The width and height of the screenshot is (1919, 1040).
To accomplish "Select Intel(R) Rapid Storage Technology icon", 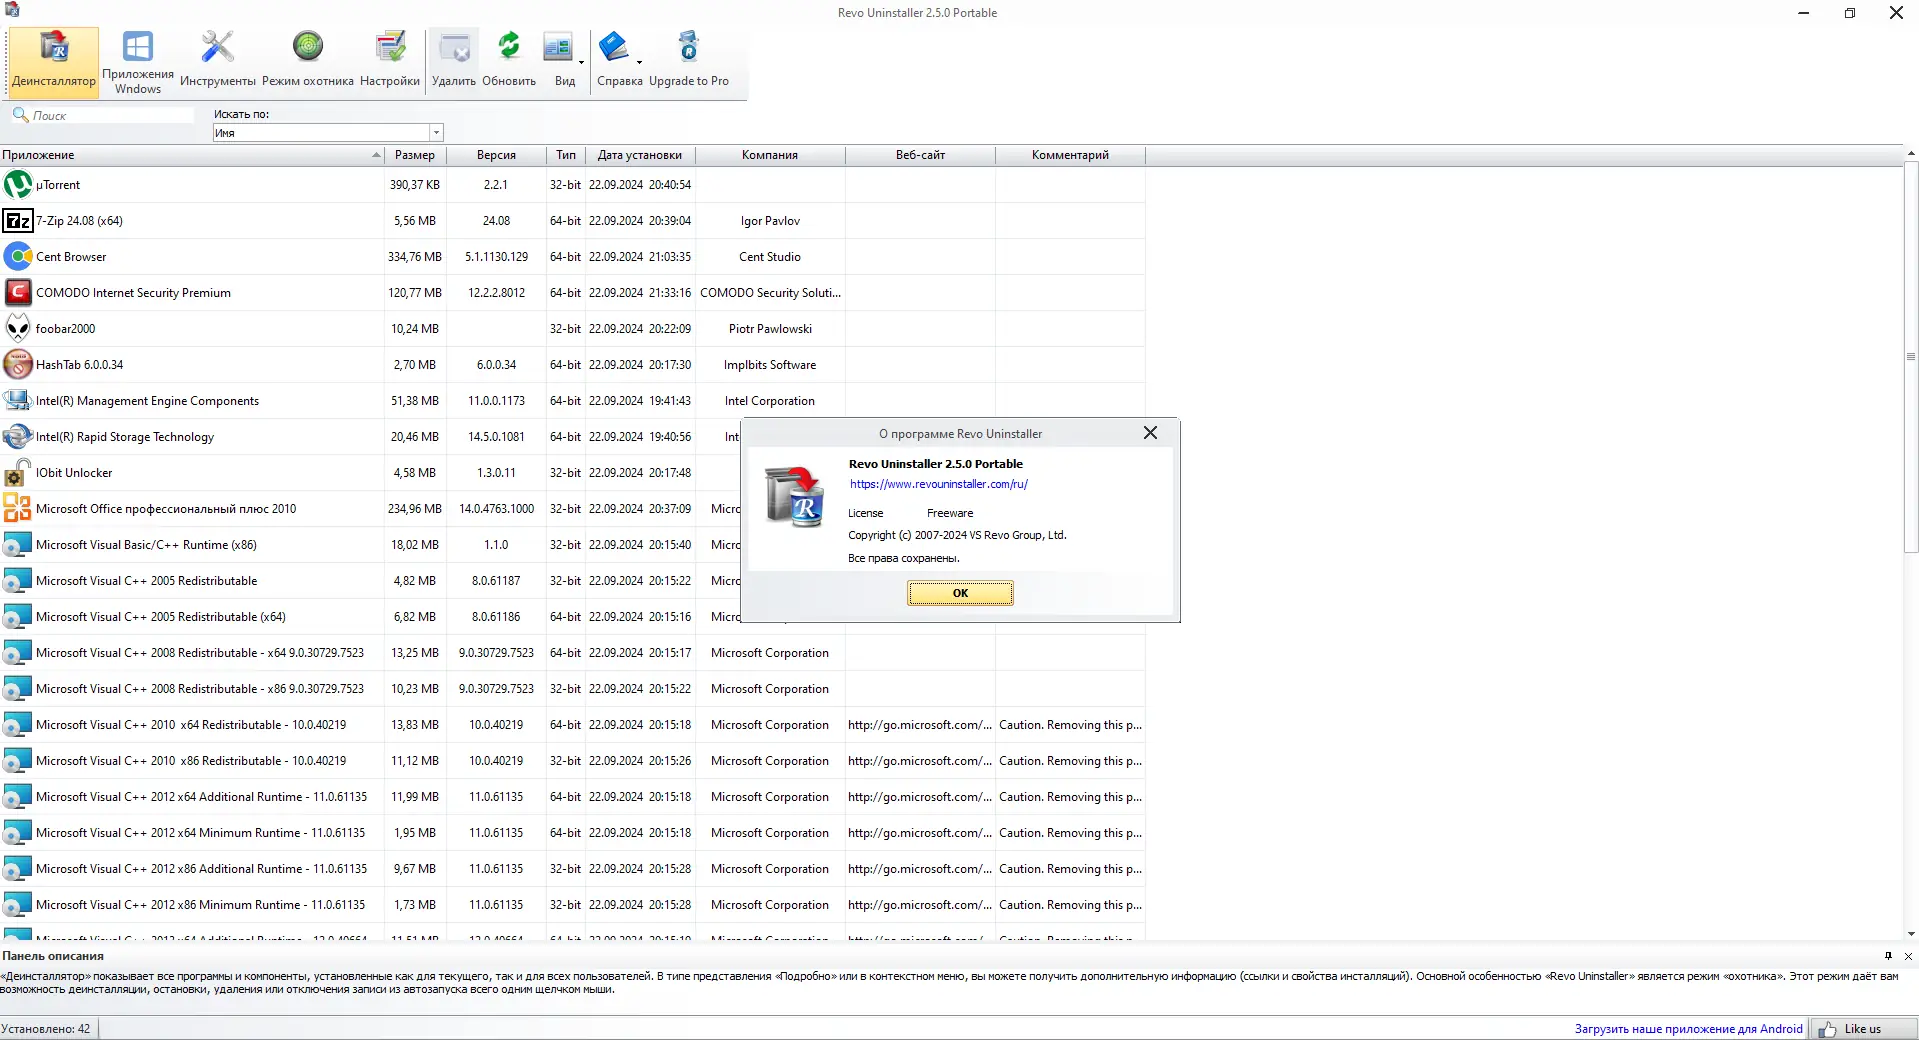I will click(18, 437).
